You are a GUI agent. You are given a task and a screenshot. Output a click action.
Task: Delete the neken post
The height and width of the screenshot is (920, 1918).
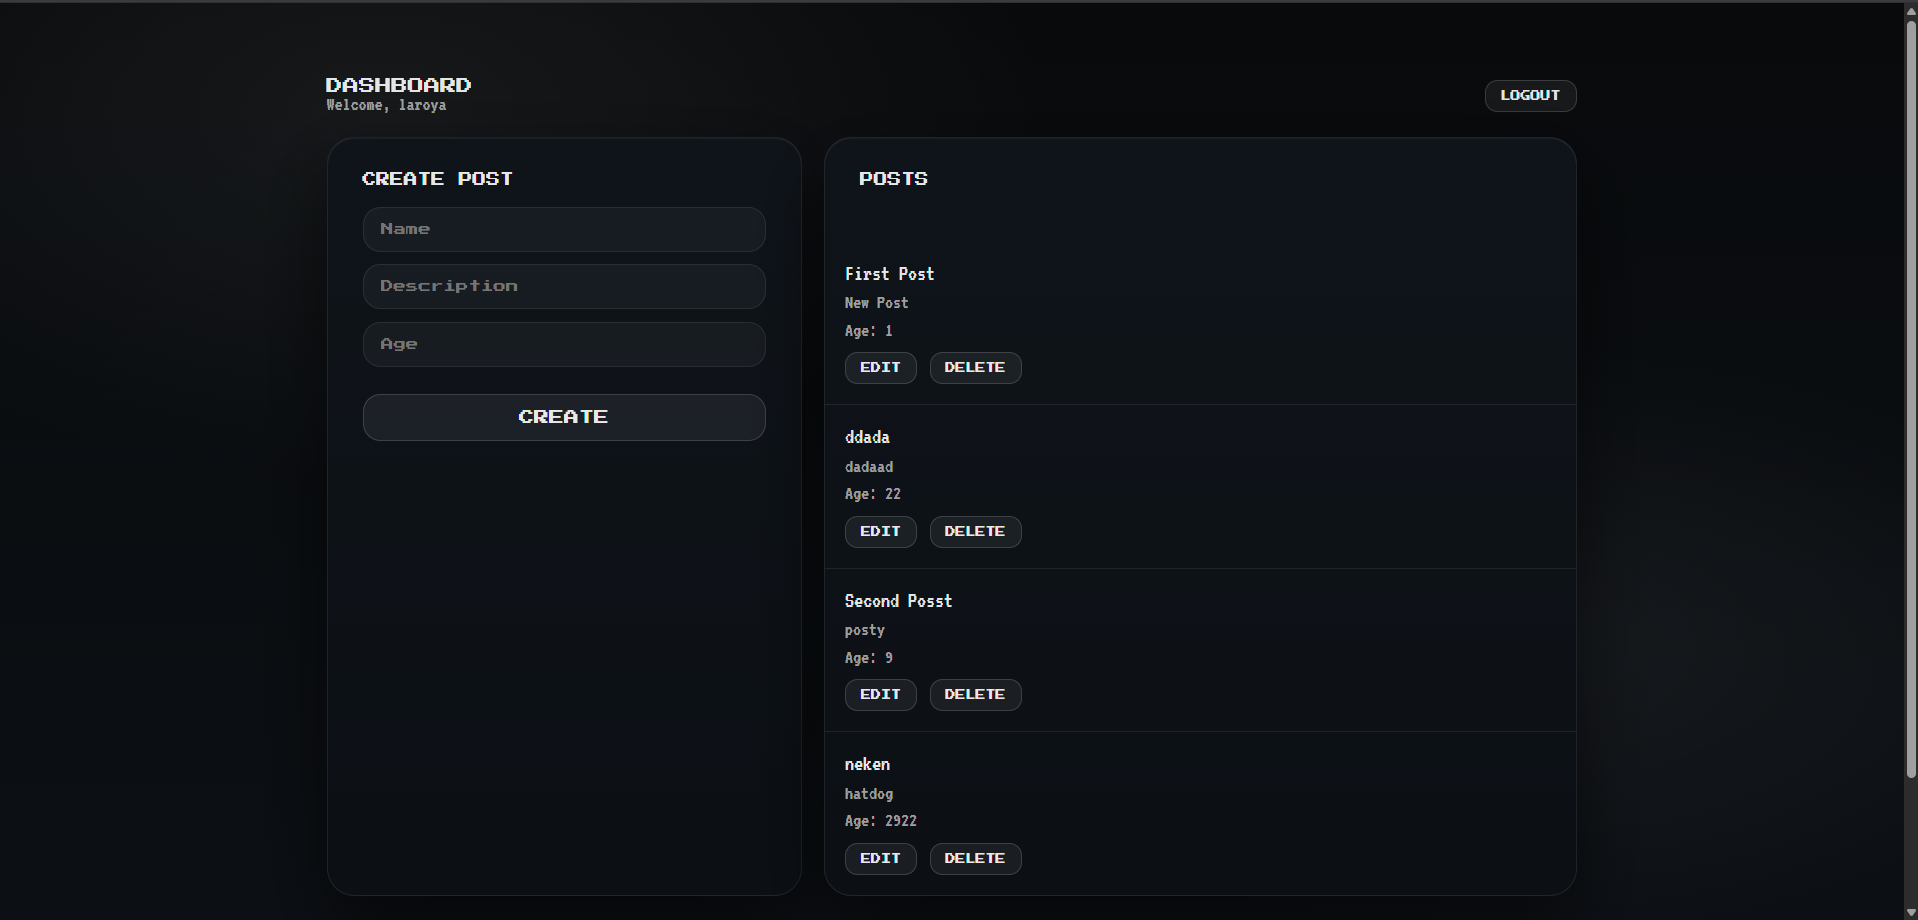point(975,859)
